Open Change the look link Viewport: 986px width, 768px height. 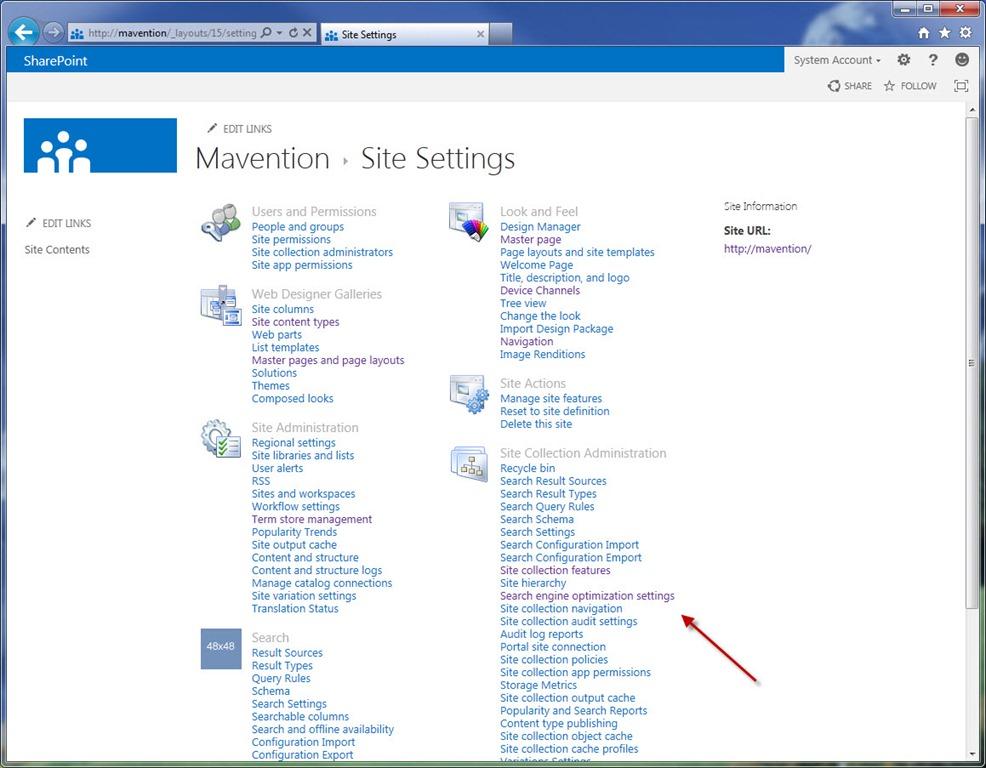(540, 316)
